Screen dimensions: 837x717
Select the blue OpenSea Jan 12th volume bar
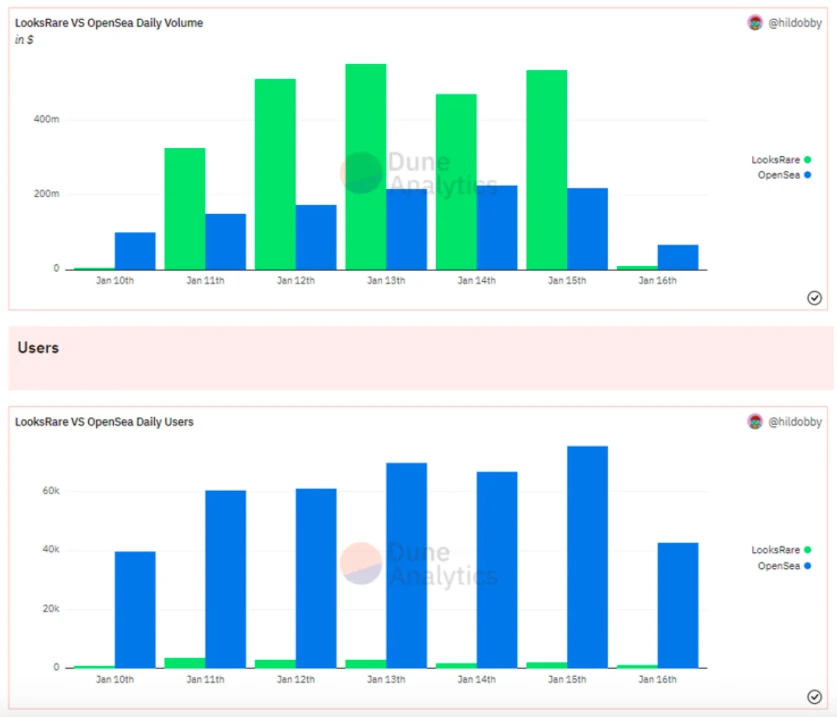pyautogui.click(x=316, y=237)
